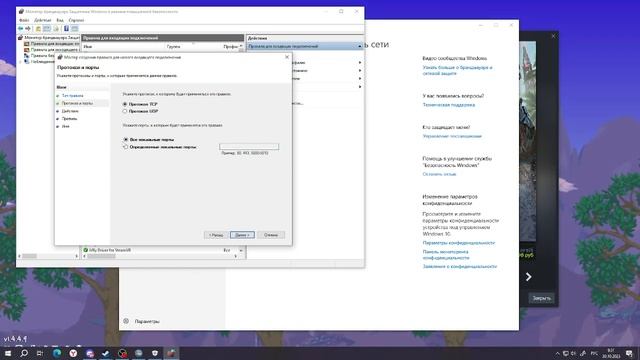Viewport: 640px width, 360px height.
Task: Open the taskbar search icon
Action: click(x=24, y=353)
